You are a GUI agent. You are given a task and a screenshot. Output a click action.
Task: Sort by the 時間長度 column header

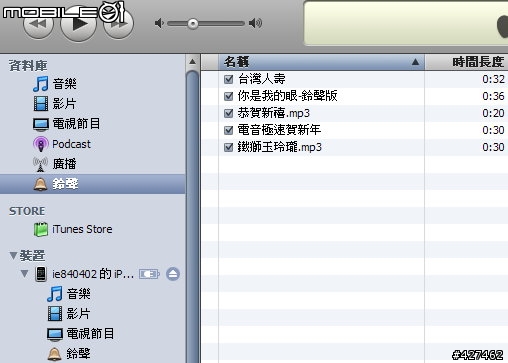point(467,62)
